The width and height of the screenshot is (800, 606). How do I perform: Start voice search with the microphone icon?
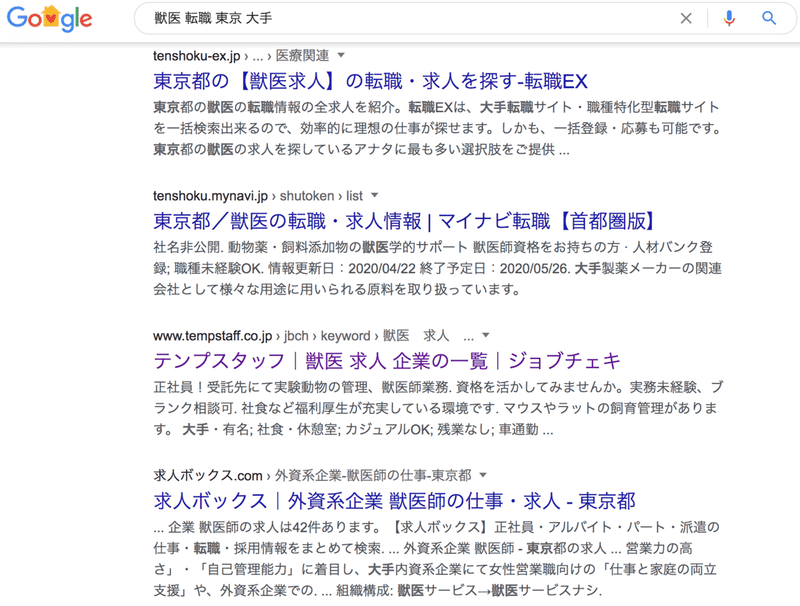(729, 18)
